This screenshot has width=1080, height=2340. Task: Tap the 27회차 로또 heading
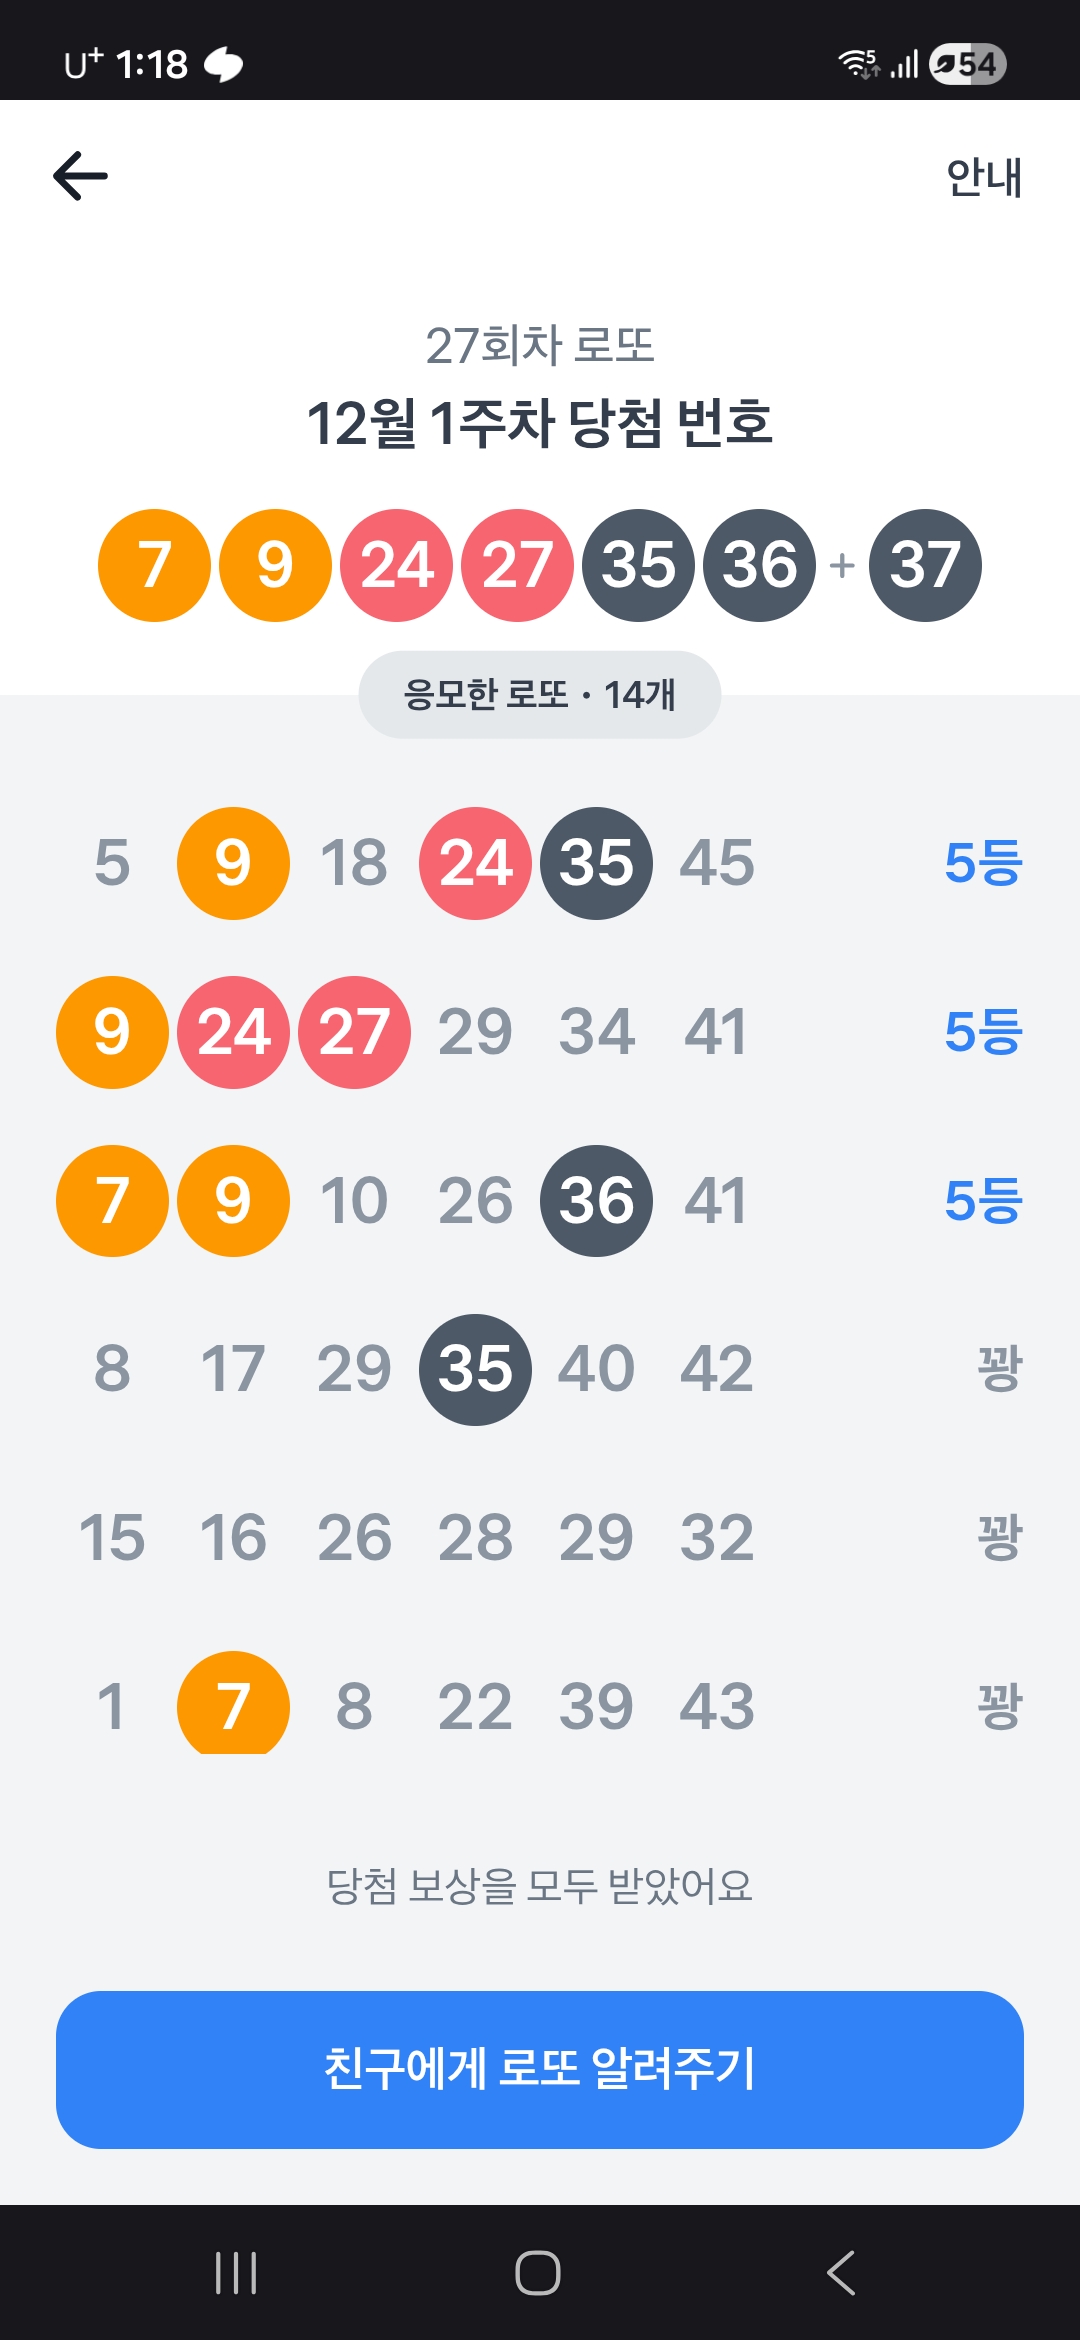click(x=540, y=345)
